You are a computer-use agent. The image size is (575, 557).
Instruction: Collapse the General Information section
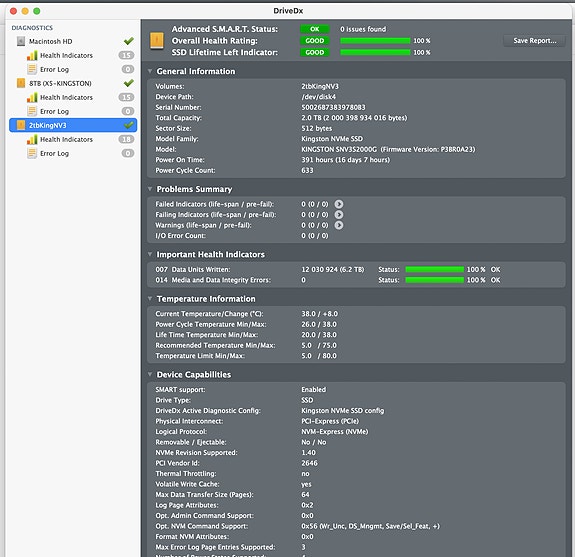[150, 71]
